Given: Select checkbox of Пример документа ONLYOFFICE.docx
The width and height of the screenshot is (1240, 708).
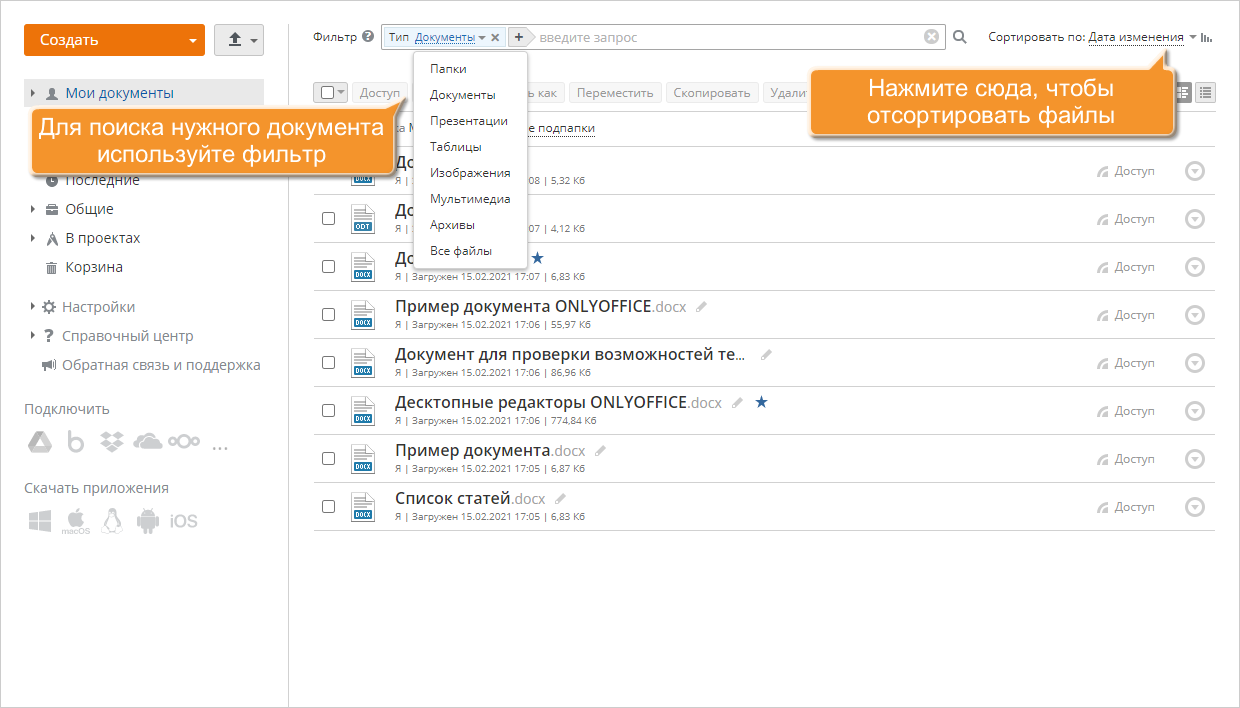Looking at the screenshot, I should tap(328, 314).
